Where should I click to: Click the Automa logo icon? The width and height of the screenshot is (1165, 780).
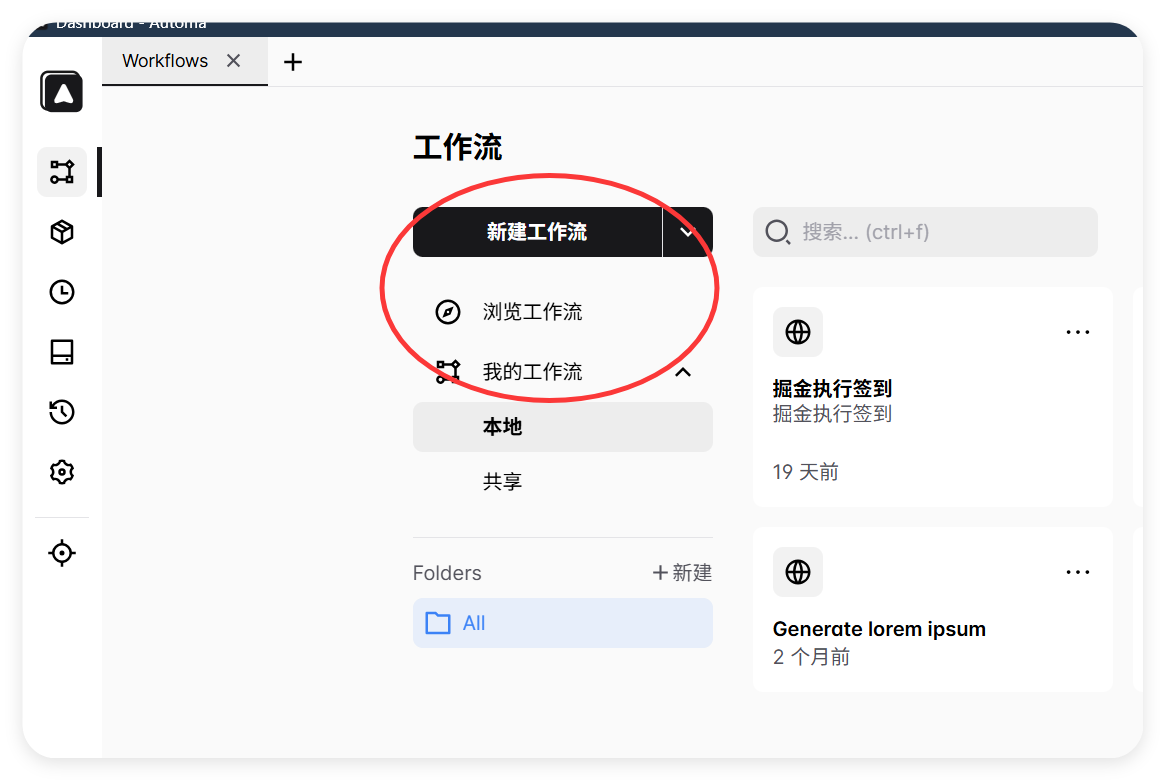pyautogui.click(x=62, y=92)
